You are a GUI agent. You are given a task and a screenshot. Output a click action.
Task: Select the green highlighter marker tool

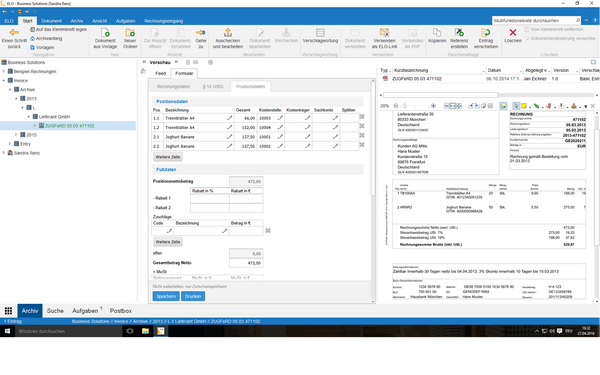[x=536, y=106]
